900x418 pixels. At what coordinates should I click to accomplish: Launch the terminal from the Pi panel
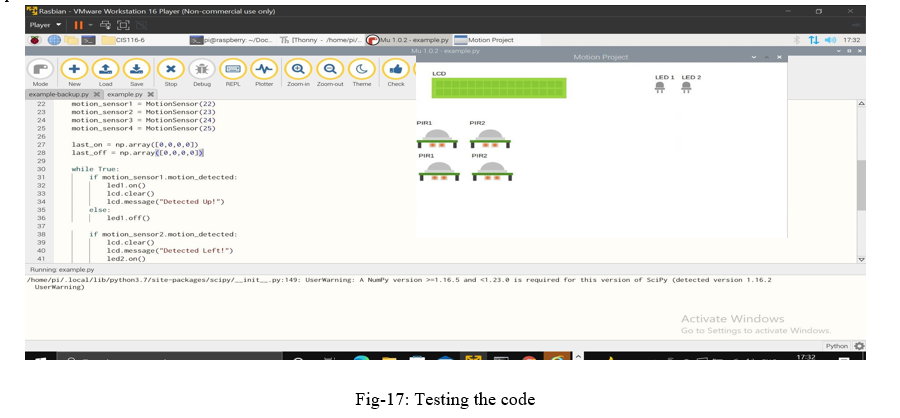pos(88,40)
